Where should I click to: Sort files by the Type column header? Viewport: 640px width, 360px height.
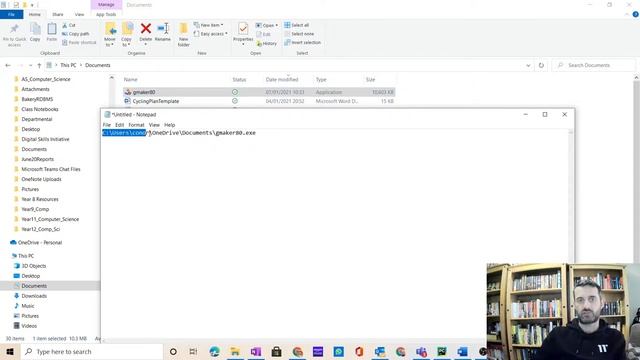[x=321, y=80]
